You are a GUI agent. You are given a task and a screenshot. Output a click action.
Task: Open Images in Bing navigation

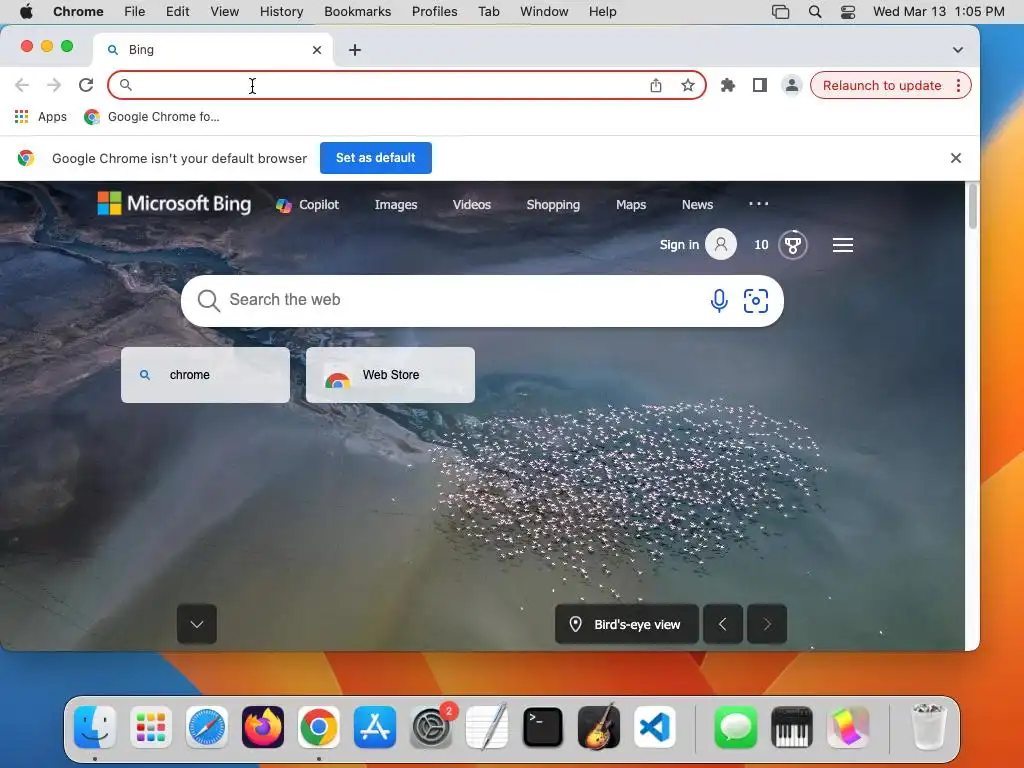[396, 204]
